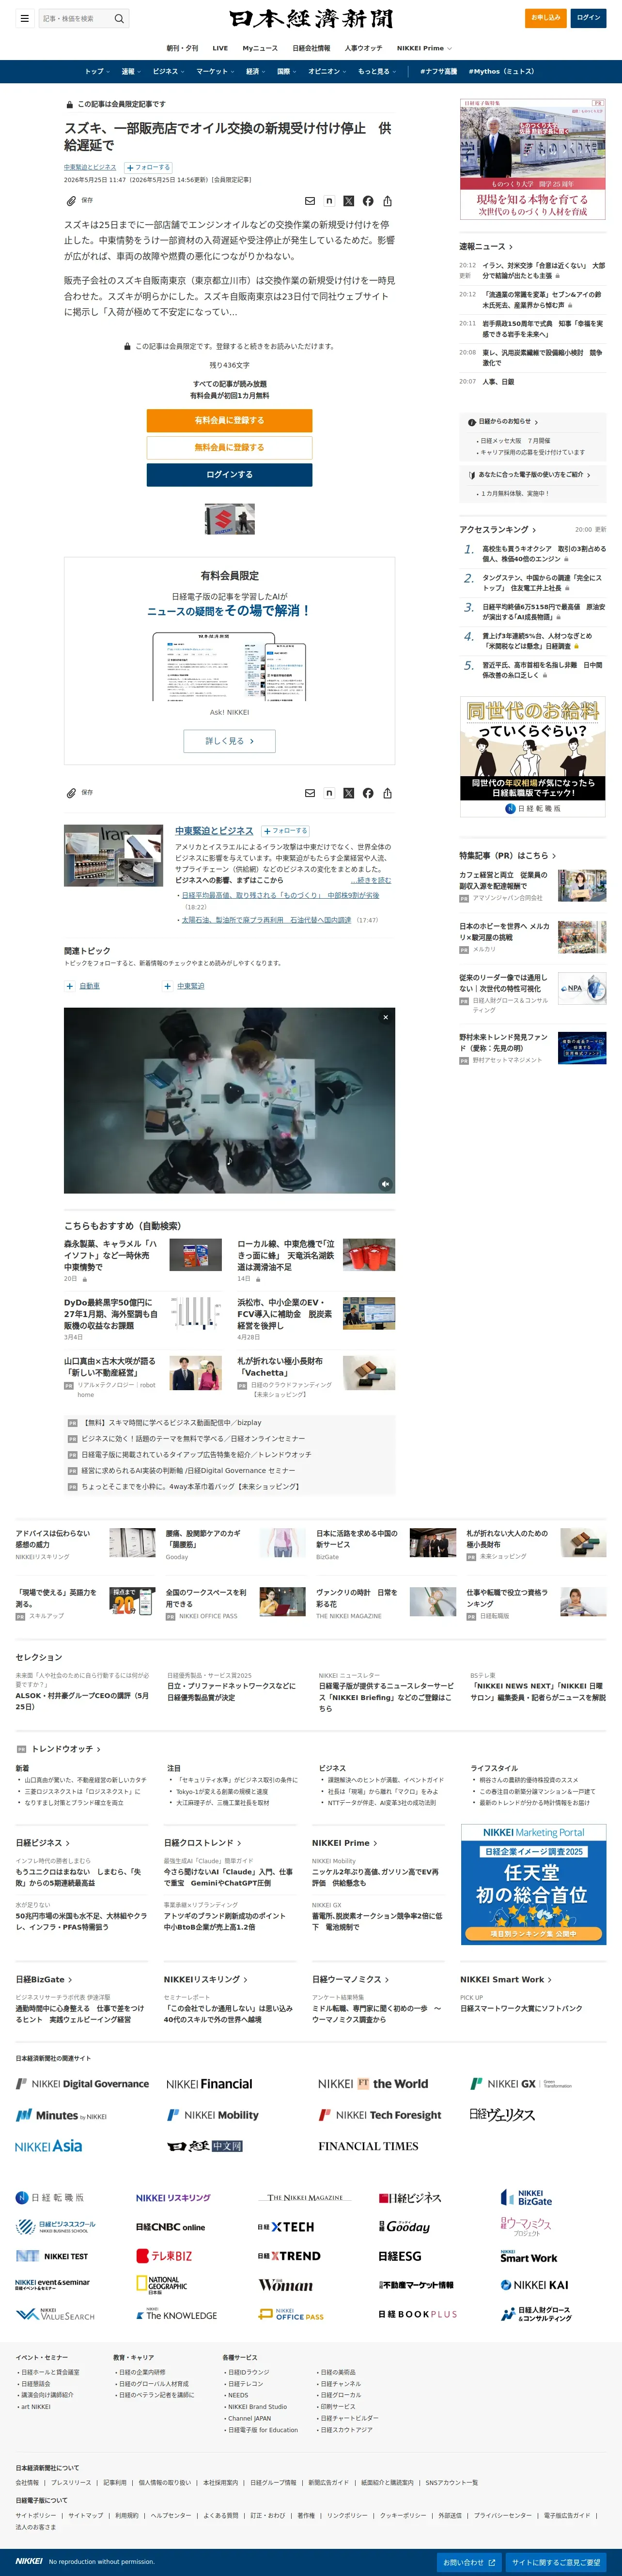The width and height of the screenshot is (622, 2576).
Task: Click the orange お申し込み button
Action: [546, 18]
